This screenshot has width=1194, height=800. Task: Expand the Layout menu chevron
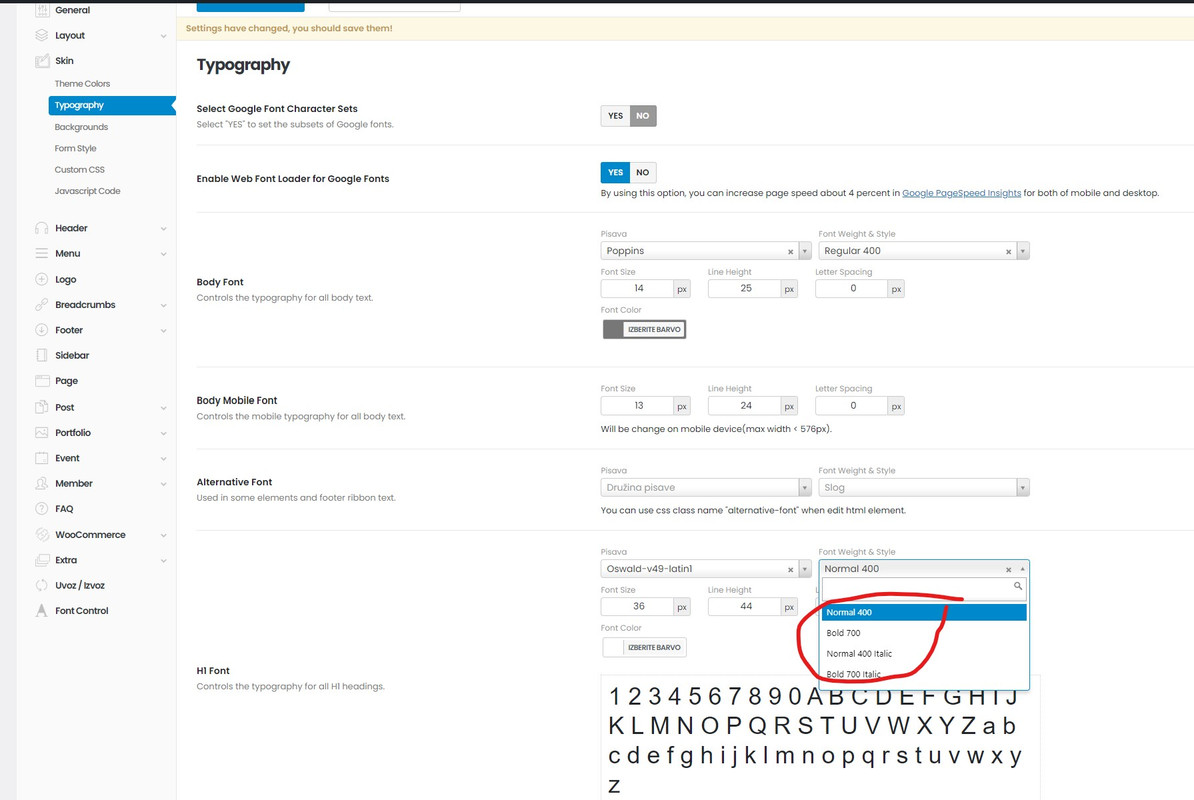(164, 36)
